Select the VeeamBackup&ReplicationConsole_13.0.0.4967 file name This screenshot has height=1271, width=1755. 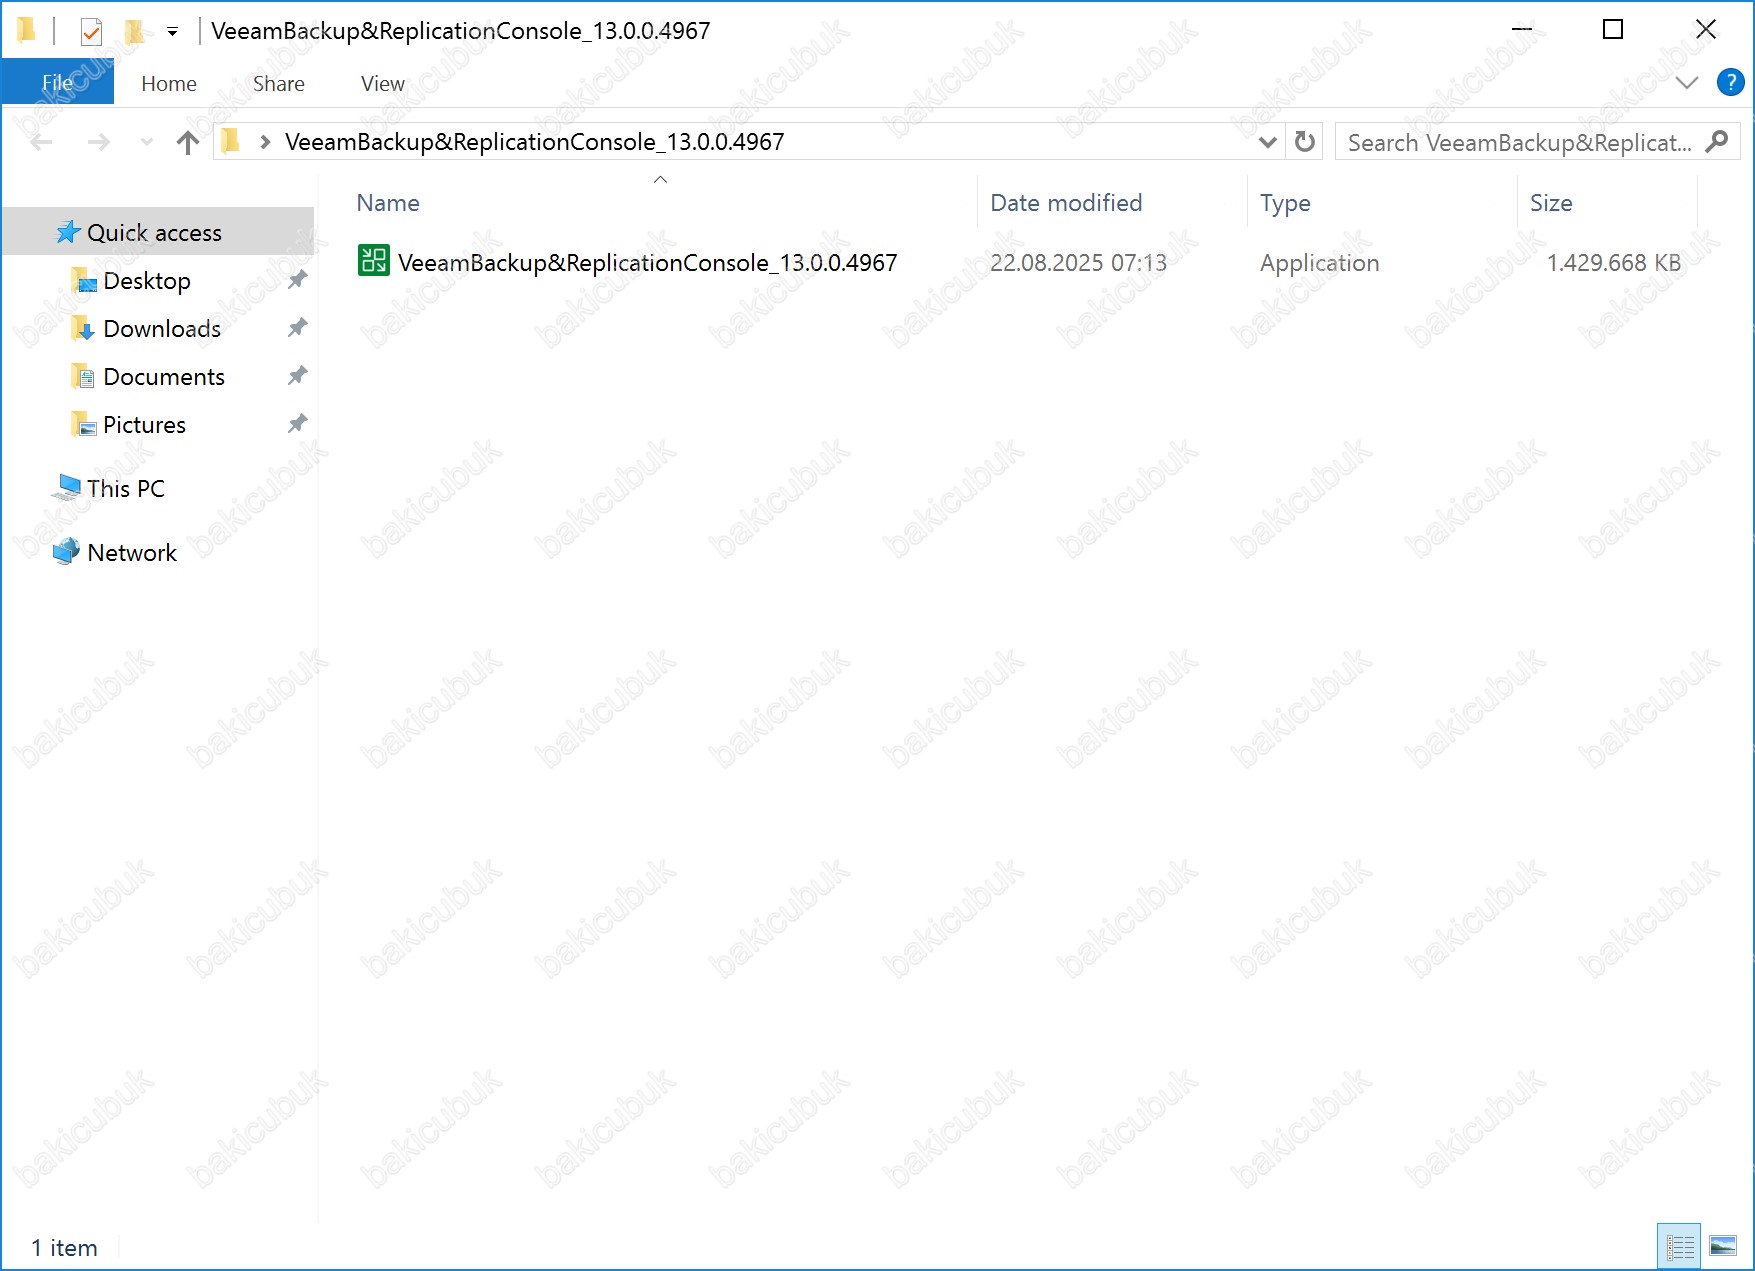(x=647, y=263)
